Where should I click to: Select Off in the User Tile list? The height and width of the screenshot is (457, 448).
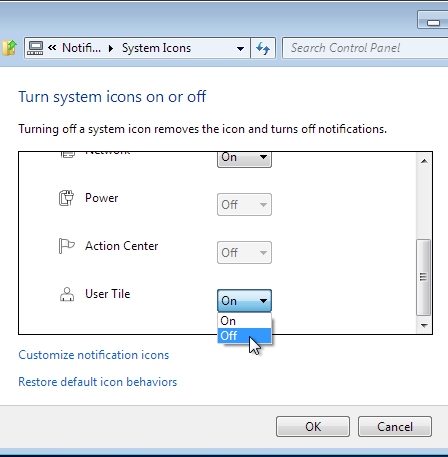(x=244, y=336)
